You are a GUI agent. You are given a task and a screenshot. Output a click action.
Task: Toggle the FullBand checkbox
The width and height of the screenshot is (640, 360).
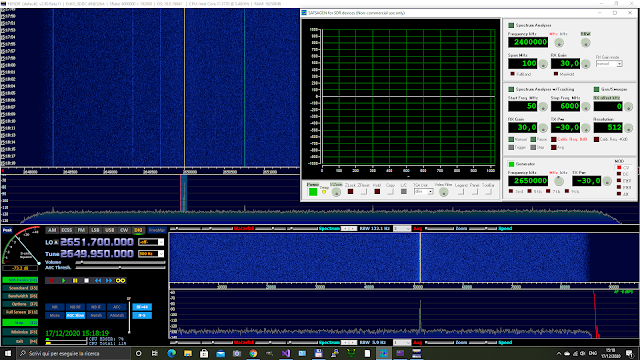click(513, 74)
